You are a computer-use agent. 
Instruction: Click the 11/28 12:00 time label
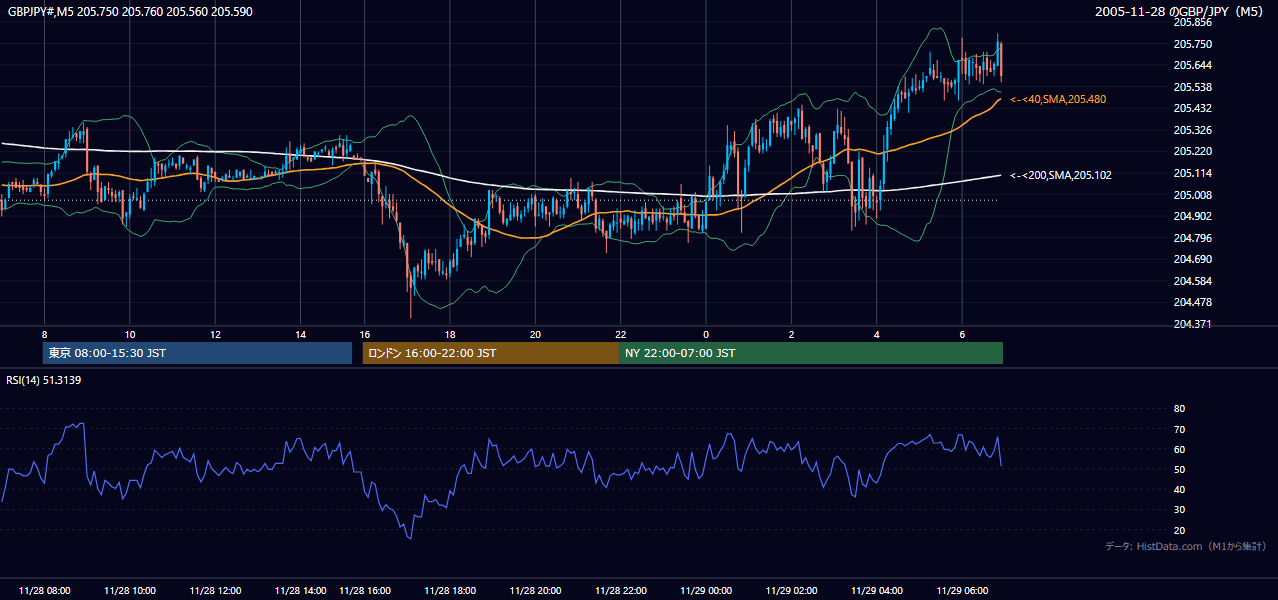[215, 590]
